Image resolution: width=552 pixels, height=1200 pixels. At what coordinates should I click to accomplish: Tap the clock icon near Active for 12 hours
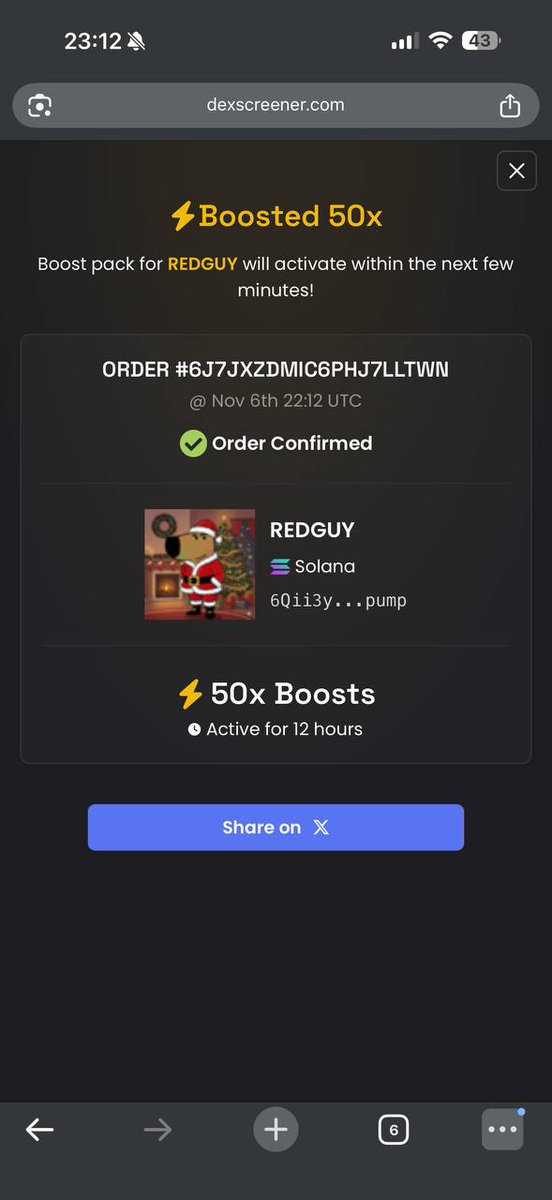pos(194,730)
